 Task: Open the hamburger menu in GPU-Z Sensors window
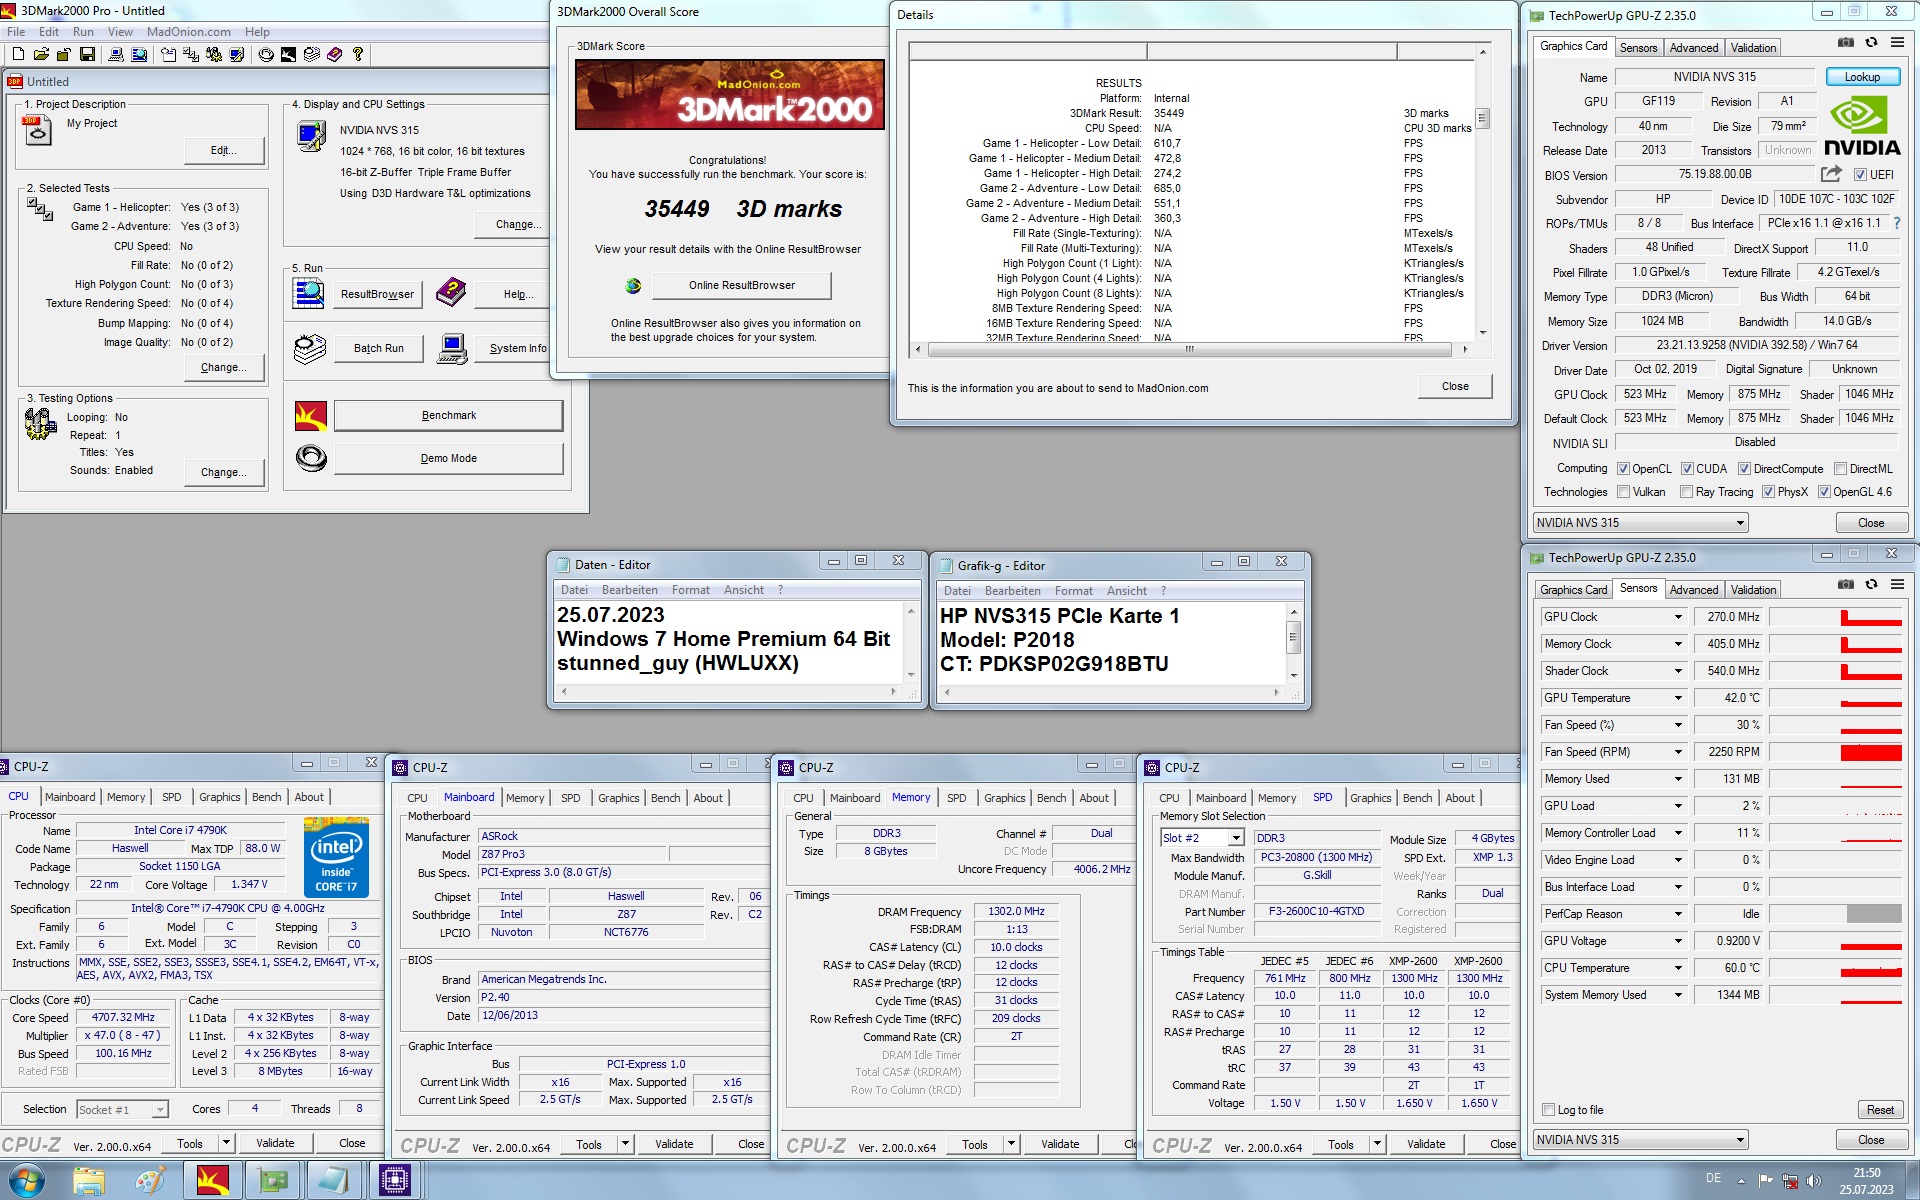click(1897, 585)
